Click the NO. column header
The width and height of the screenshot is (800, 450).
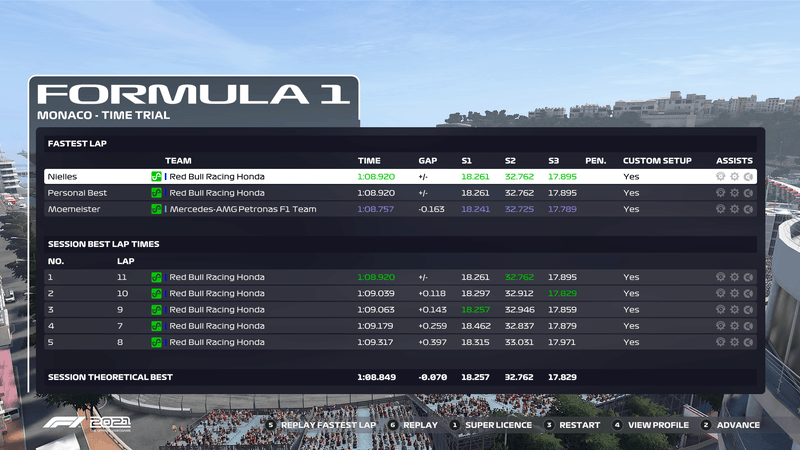(x=56, y=261)
